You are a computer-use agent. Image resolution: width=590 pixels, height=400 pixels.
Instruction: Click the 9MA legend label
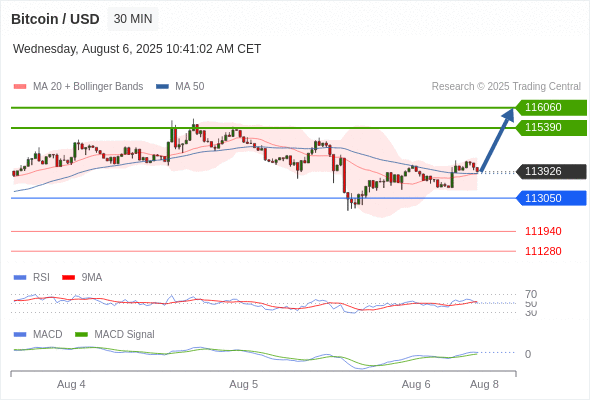pyautogui.click(x=92, y=278)
